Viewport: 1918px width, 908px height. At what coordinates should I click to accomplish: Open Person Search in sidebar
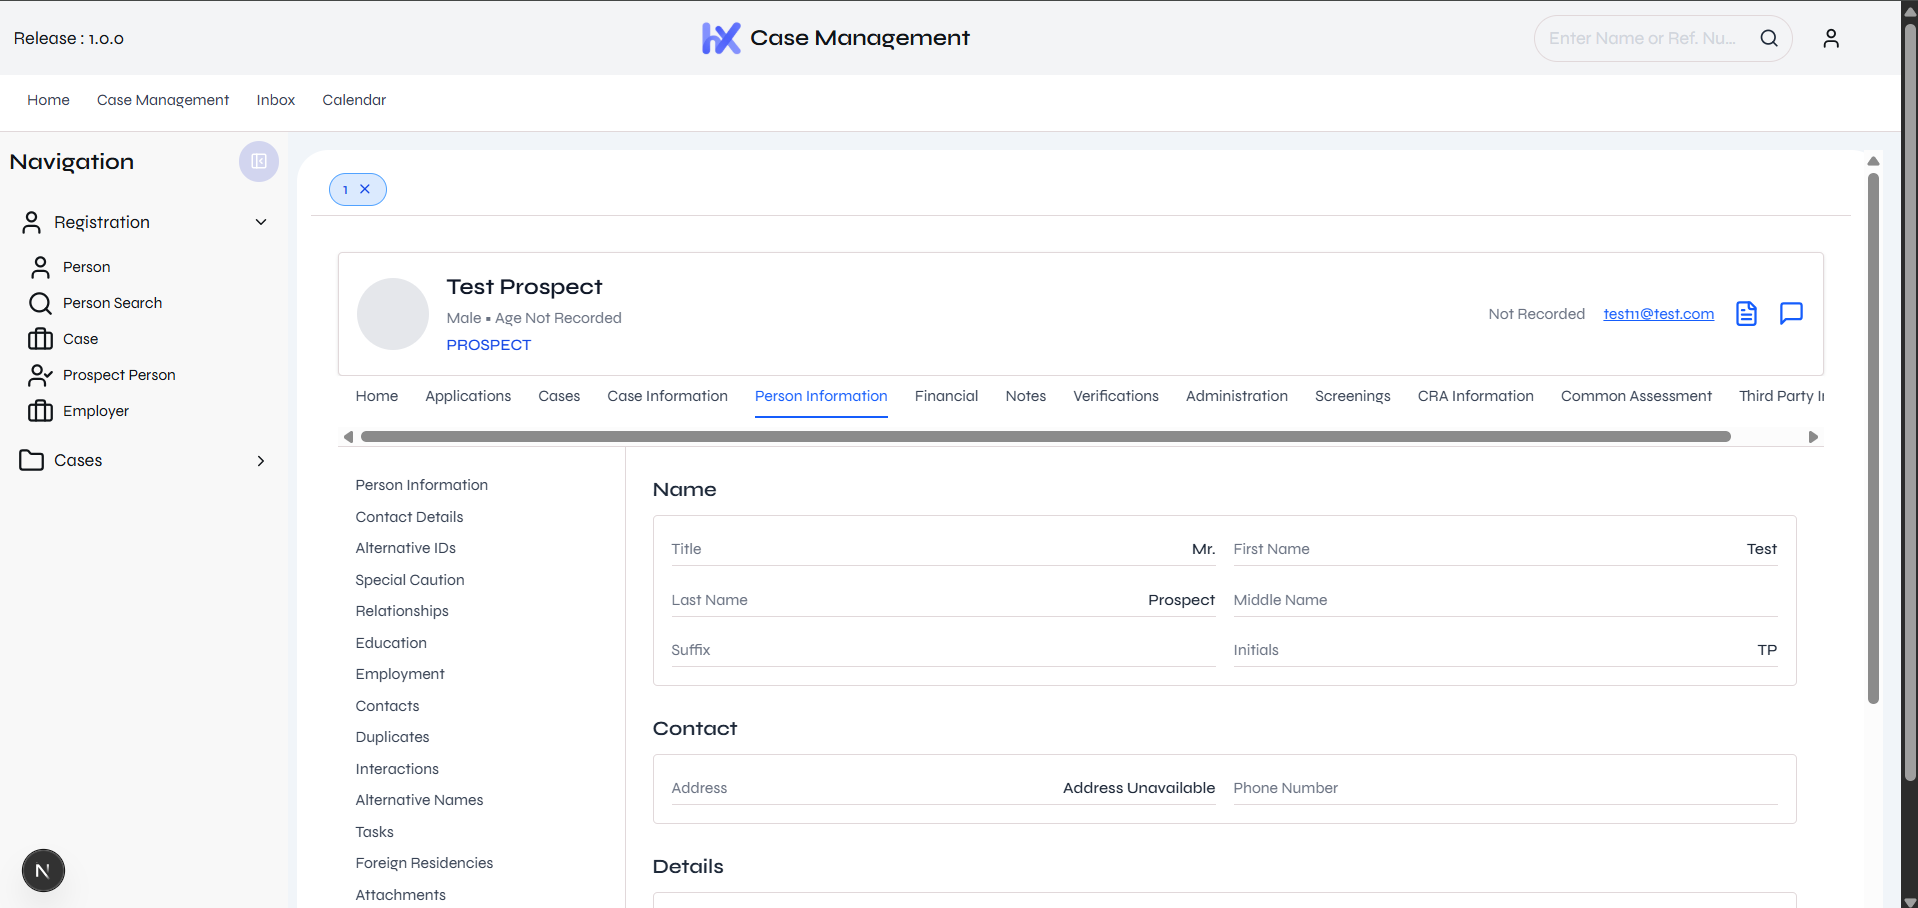pyautogui.click(x=112, y=303)
